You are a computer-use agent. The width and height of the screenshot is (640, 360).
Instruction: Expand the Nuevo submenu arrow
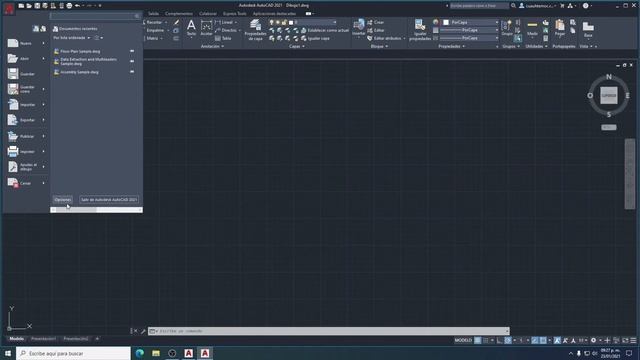point(44,43)
